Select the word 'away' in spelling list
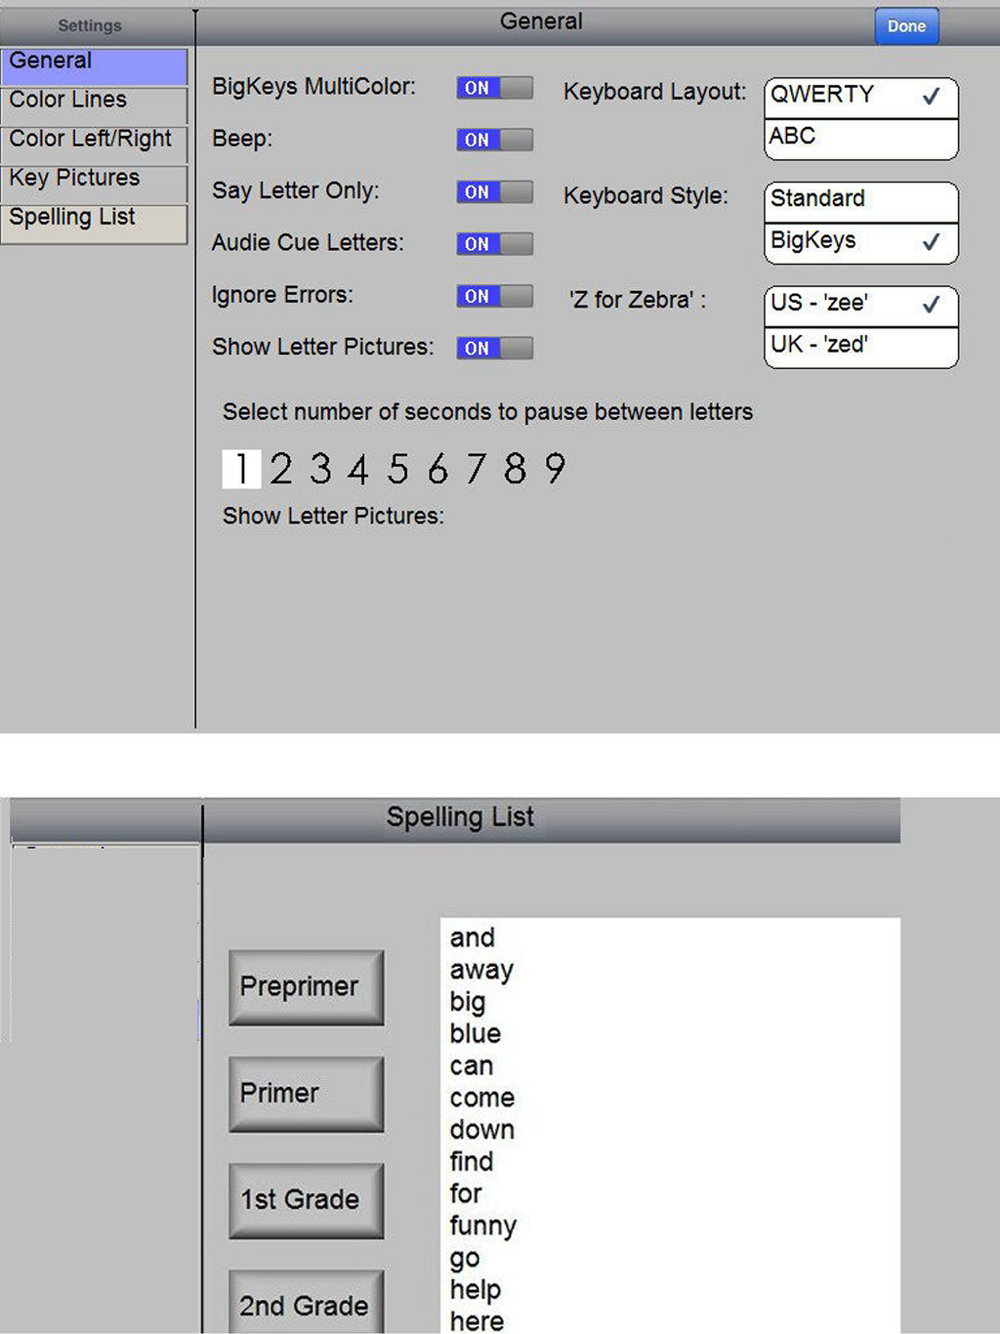The height and width of the screenshot is (1334, 1000). (x=481, y=970)
